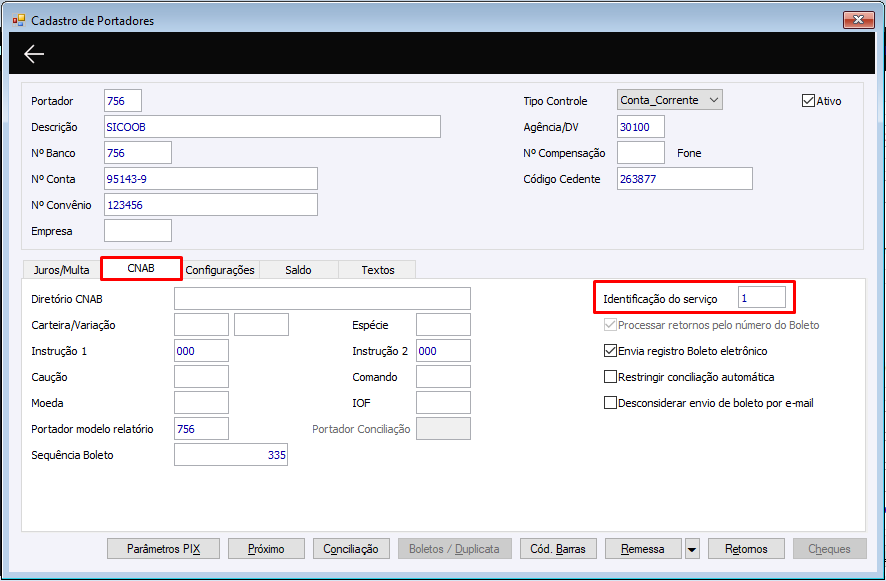Expand the Remessa dropdown arrow
The width and height of the screenshot is (886, 581).
click(x=692, y=549)
